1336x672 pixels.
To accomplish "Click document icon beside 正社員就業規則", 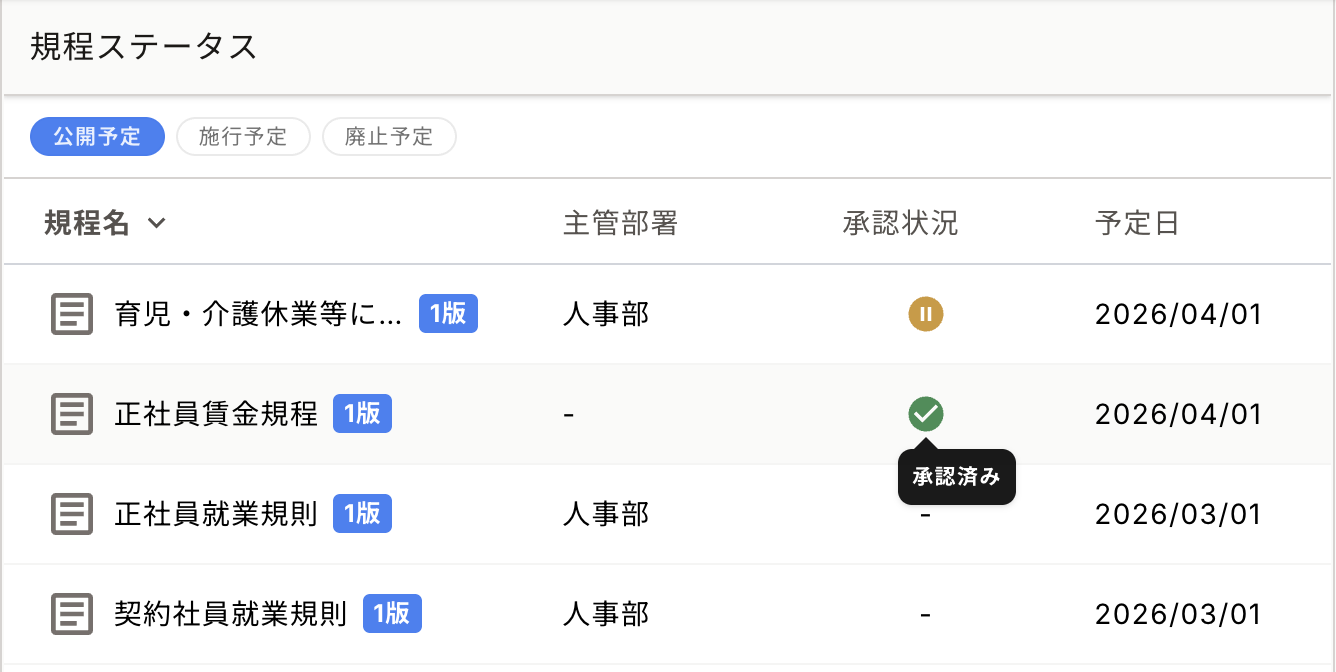I will 72,514.
